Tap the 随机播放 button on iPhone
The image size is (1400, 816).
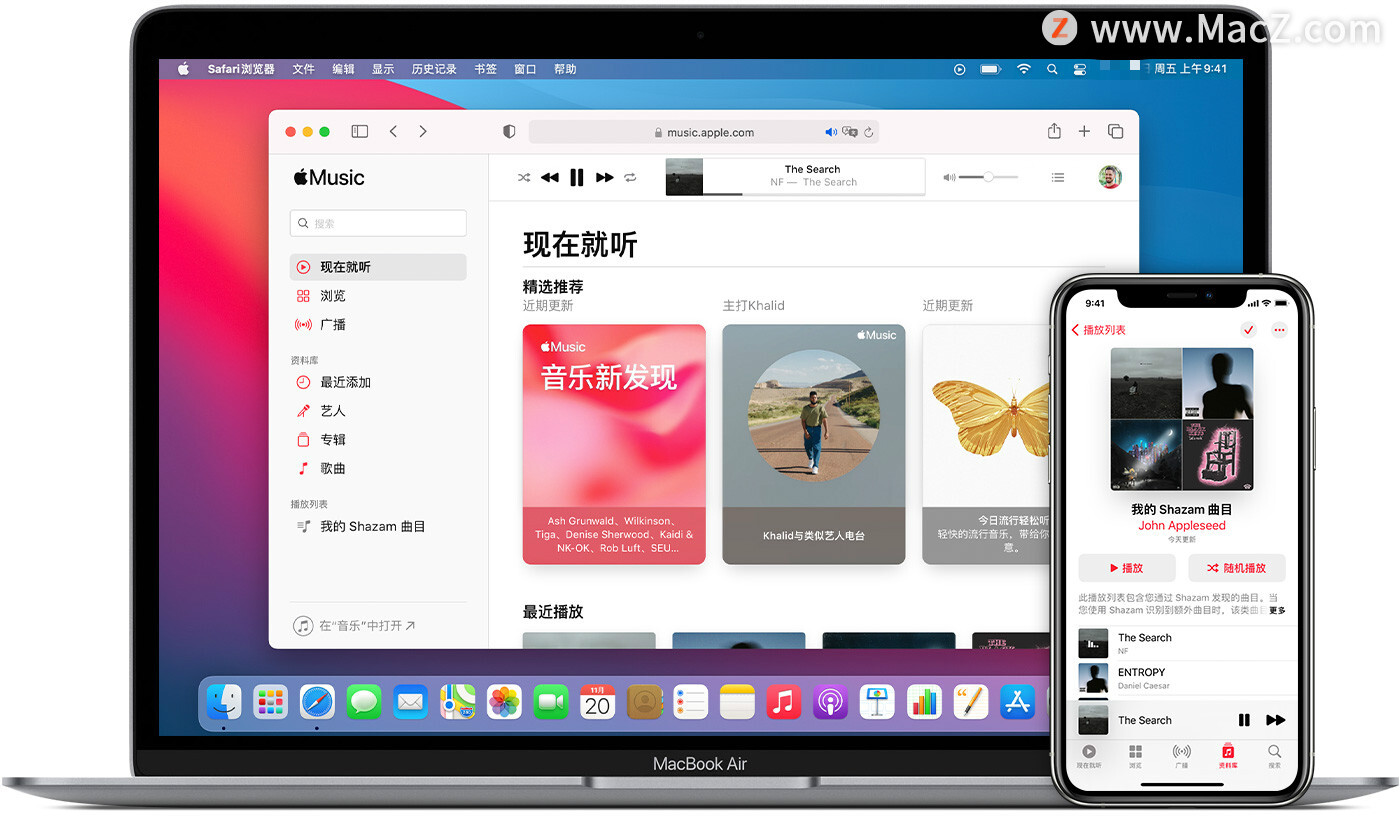(x=1237, y=567)
